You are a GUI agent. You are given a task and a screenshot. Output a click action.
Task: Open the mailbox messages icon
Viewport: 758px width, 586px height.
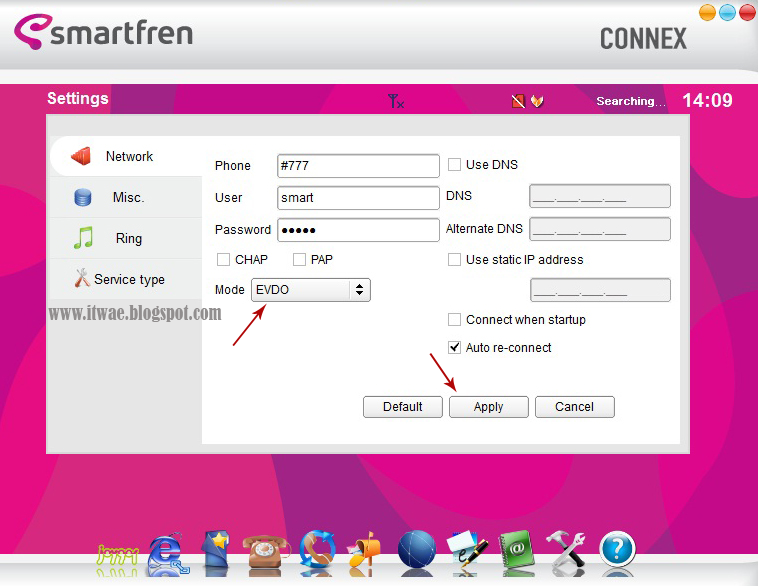click(x=364, y=549)
